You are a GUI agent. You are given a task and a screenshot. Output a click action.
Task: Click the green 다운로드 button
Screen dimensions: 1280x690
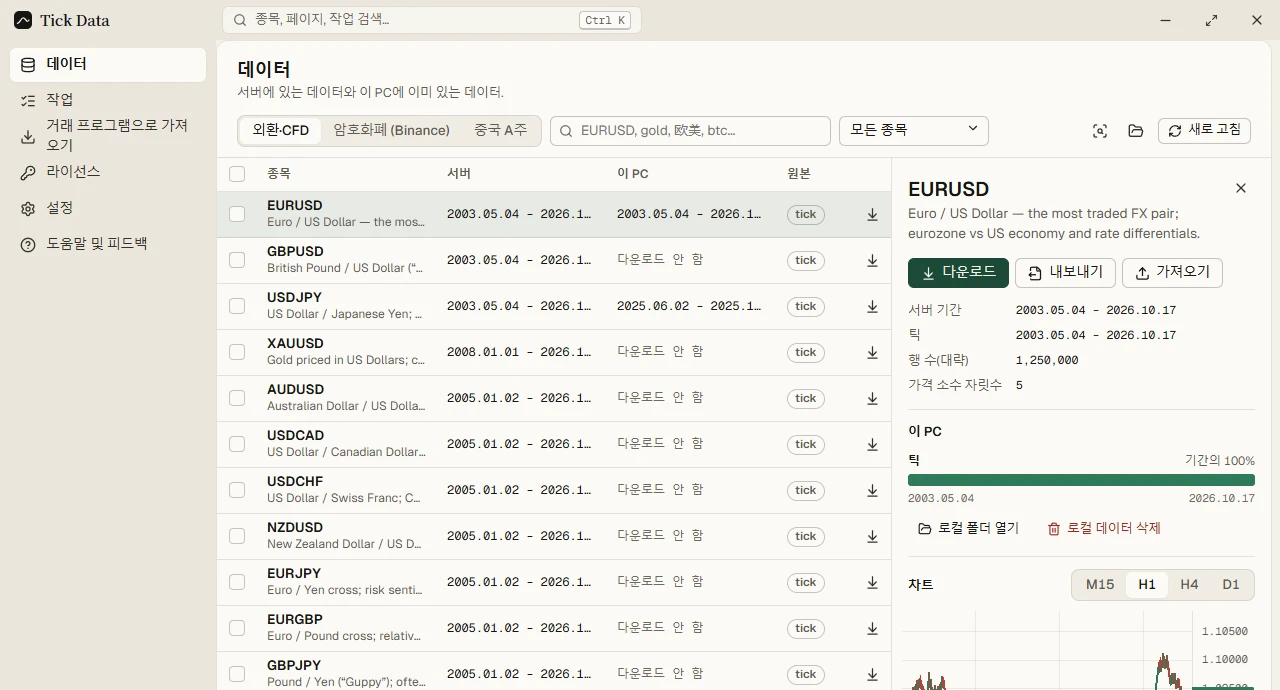(x=958, y=273)
